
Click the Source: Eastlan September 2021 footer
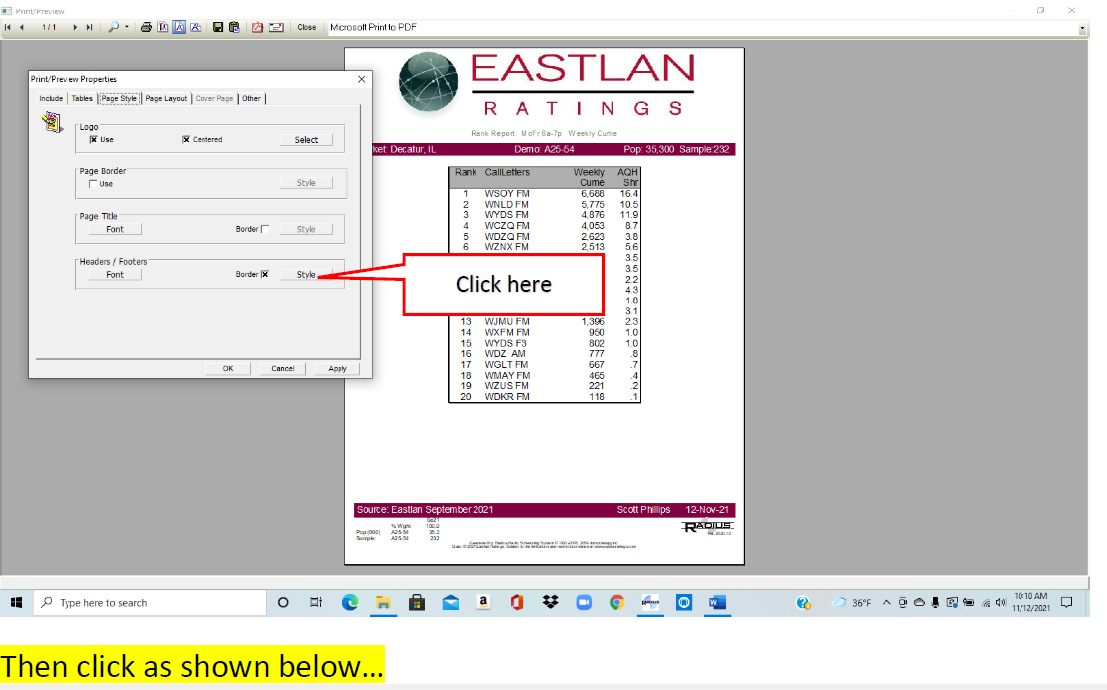tap(424, 510)
